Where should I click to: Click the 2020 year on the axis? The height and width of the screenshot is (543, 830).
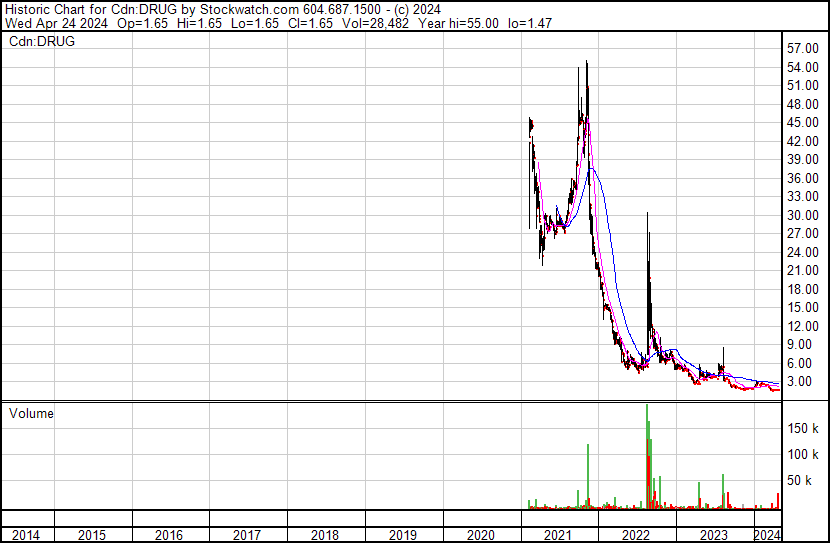482,534
